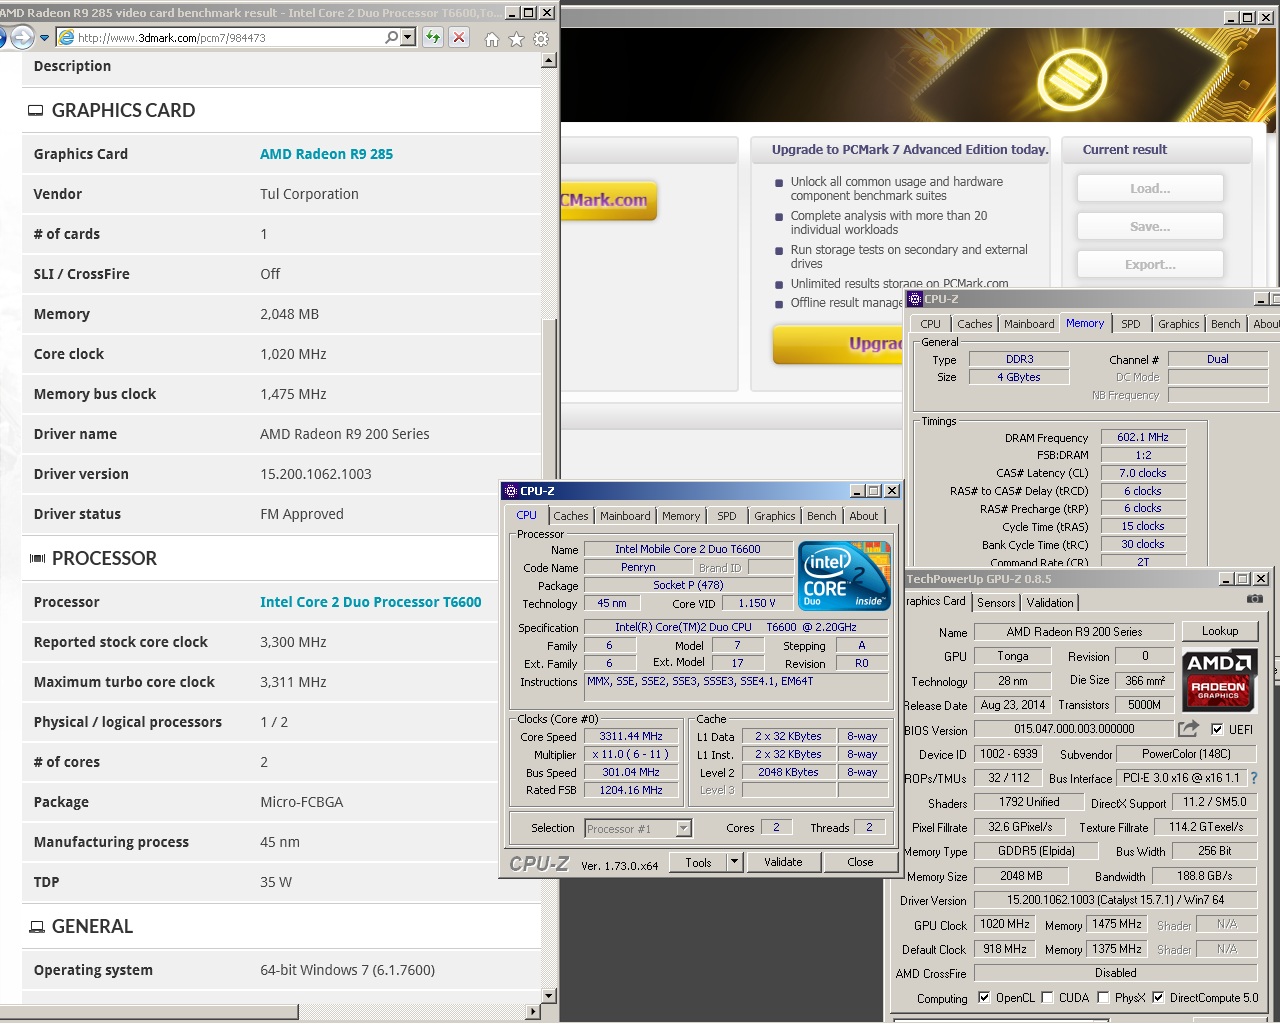Click the background CPU-Z window title icon
Viewport: 1280px width, 1024px height.
pyautogui.click(x=915, y=299)
